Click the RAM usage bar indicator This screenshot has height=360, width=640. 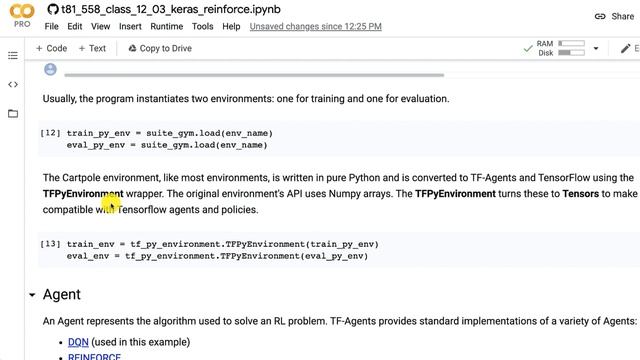click(x=571, y=43)
